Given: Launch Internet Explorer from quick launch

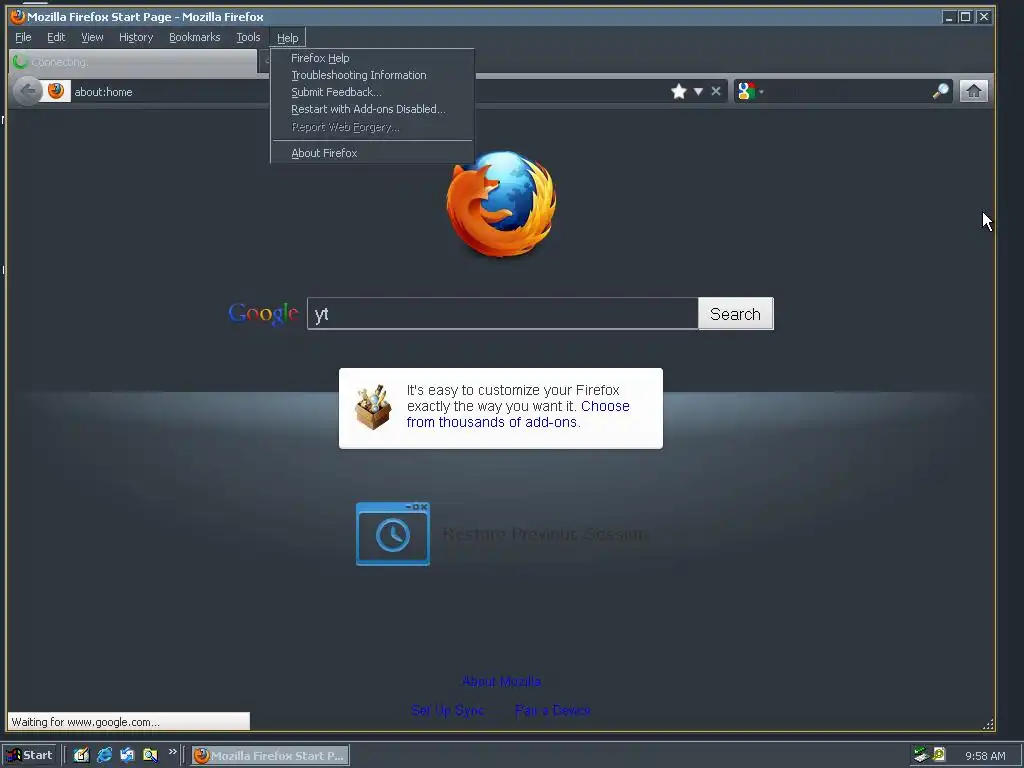Looking at the screenshot, I should 104,756.
